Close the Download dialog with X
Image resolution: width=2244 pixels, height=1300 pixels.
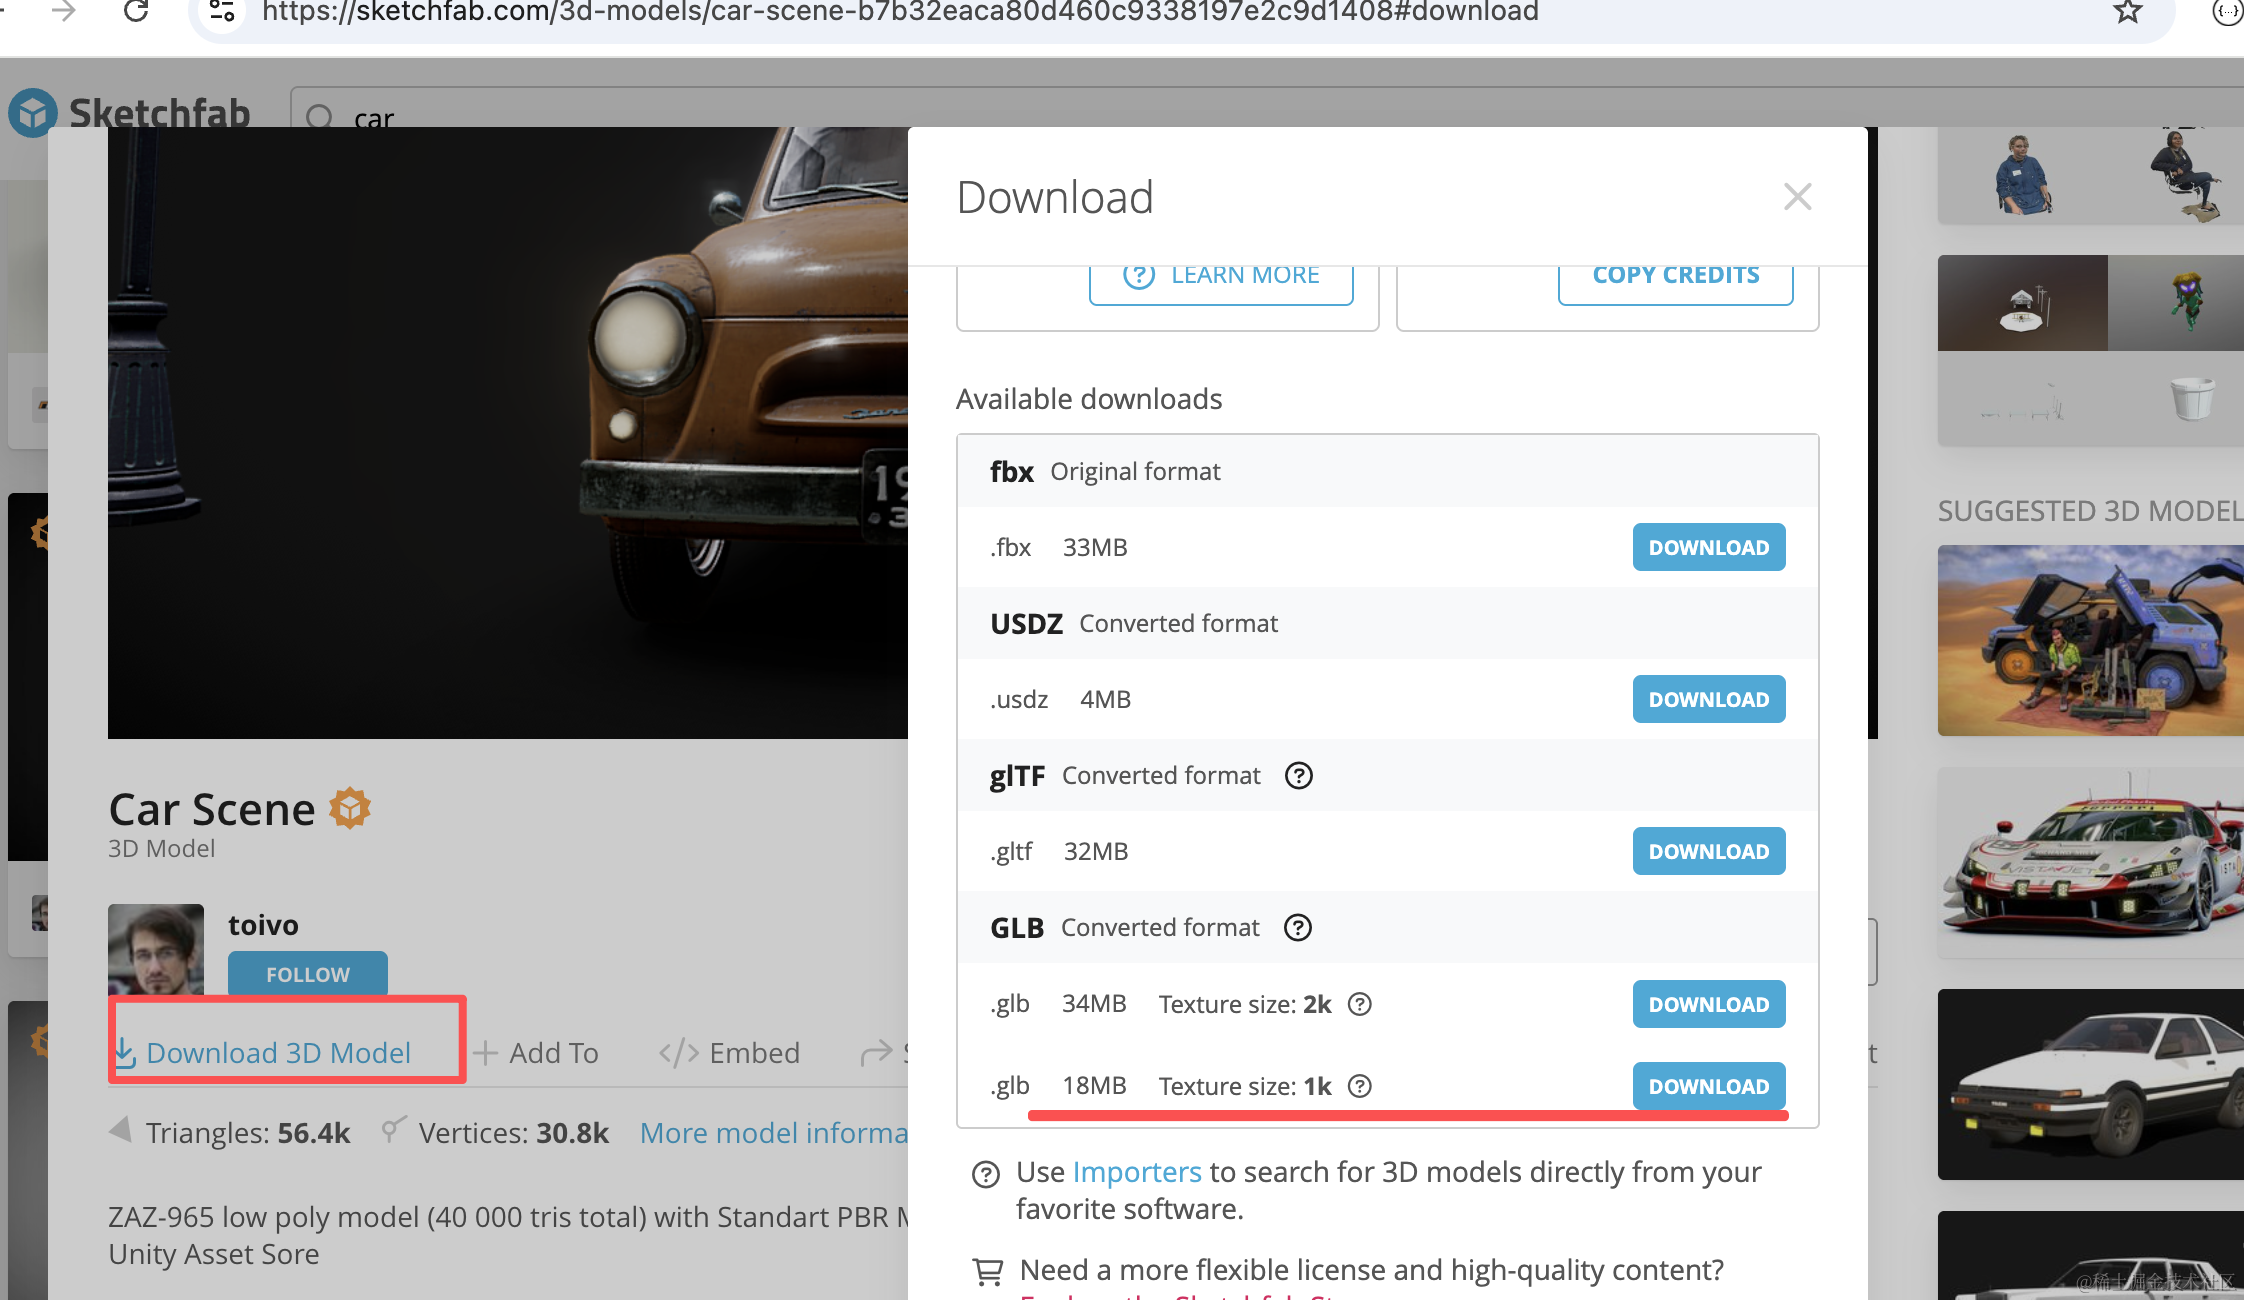point(1797,197)
